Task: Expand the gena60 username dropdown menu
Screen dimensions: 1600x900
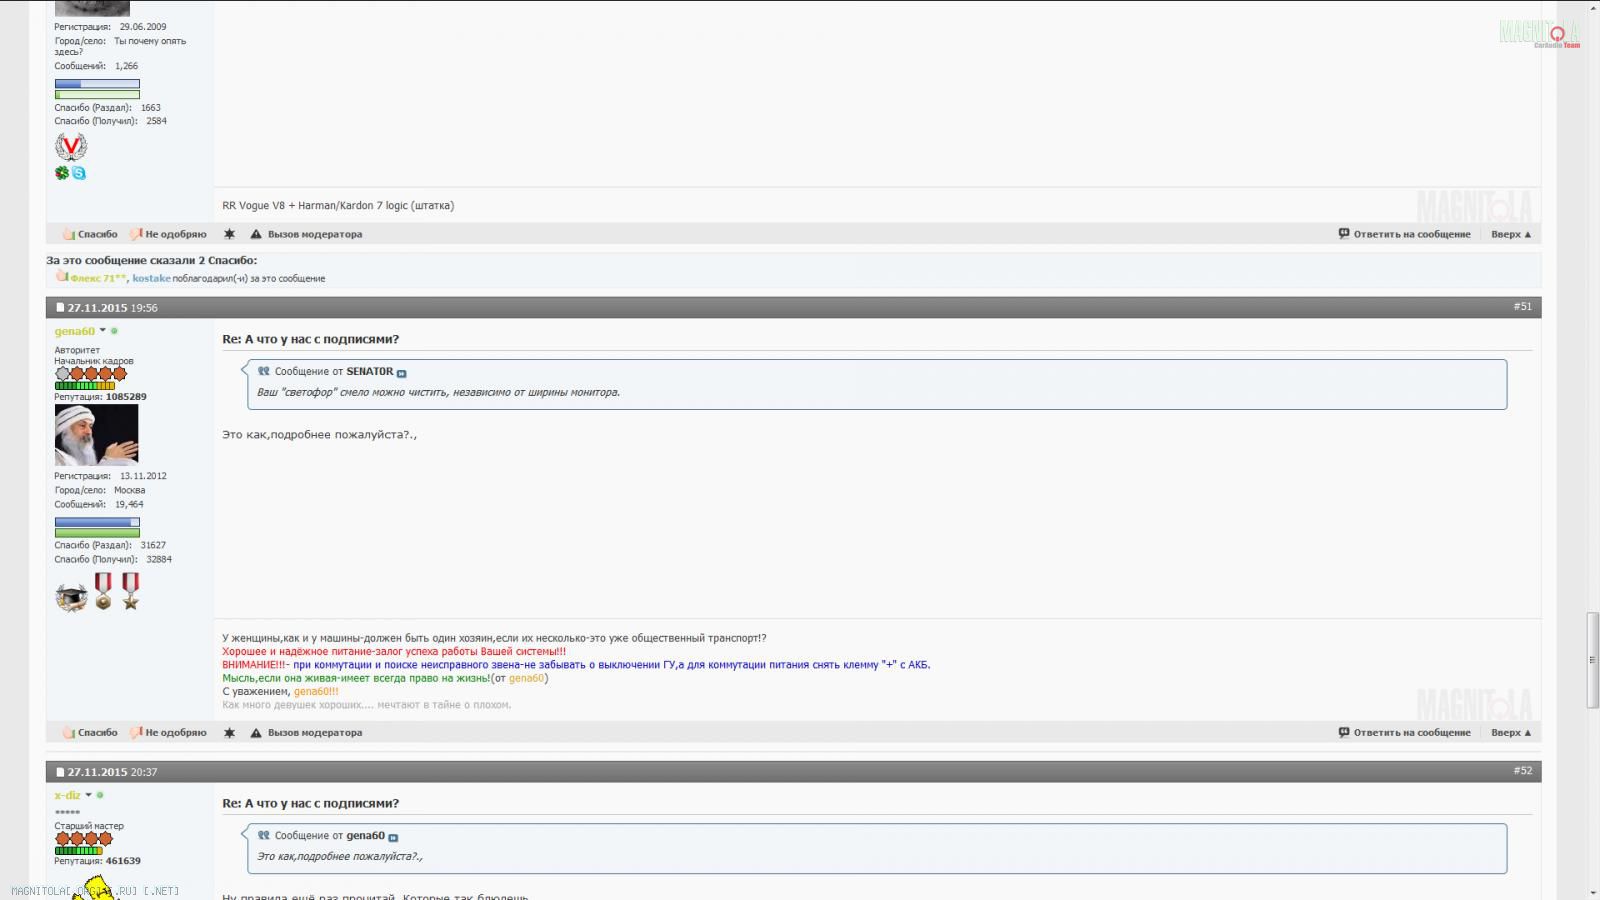Action: (102, 331)
